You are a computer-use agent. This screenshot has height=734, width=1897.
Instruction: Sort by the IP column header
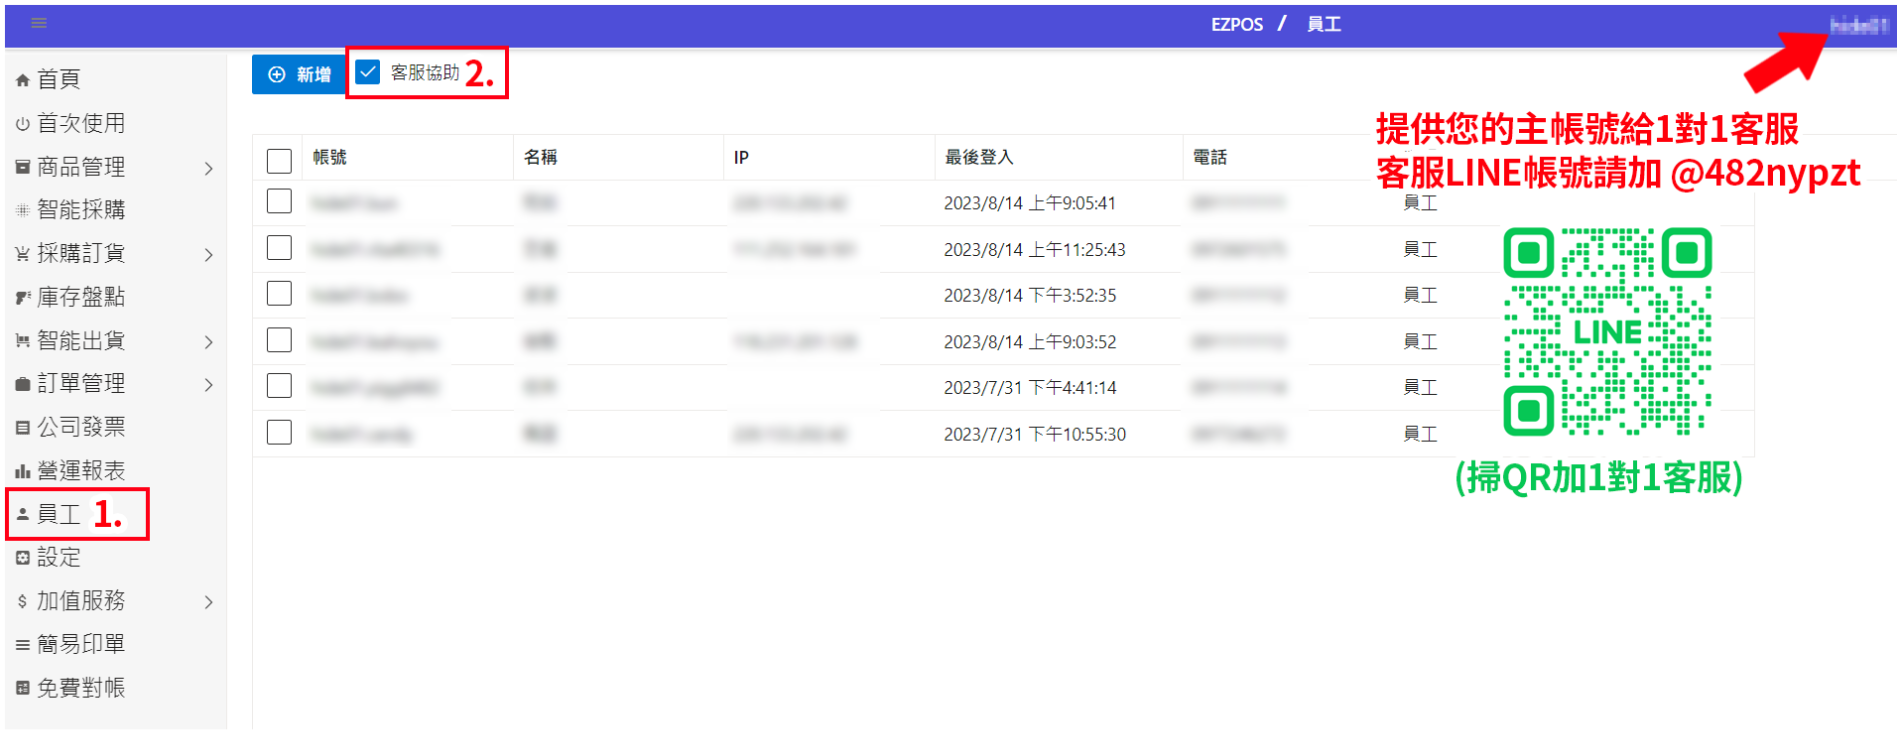(x=741, y=157)
